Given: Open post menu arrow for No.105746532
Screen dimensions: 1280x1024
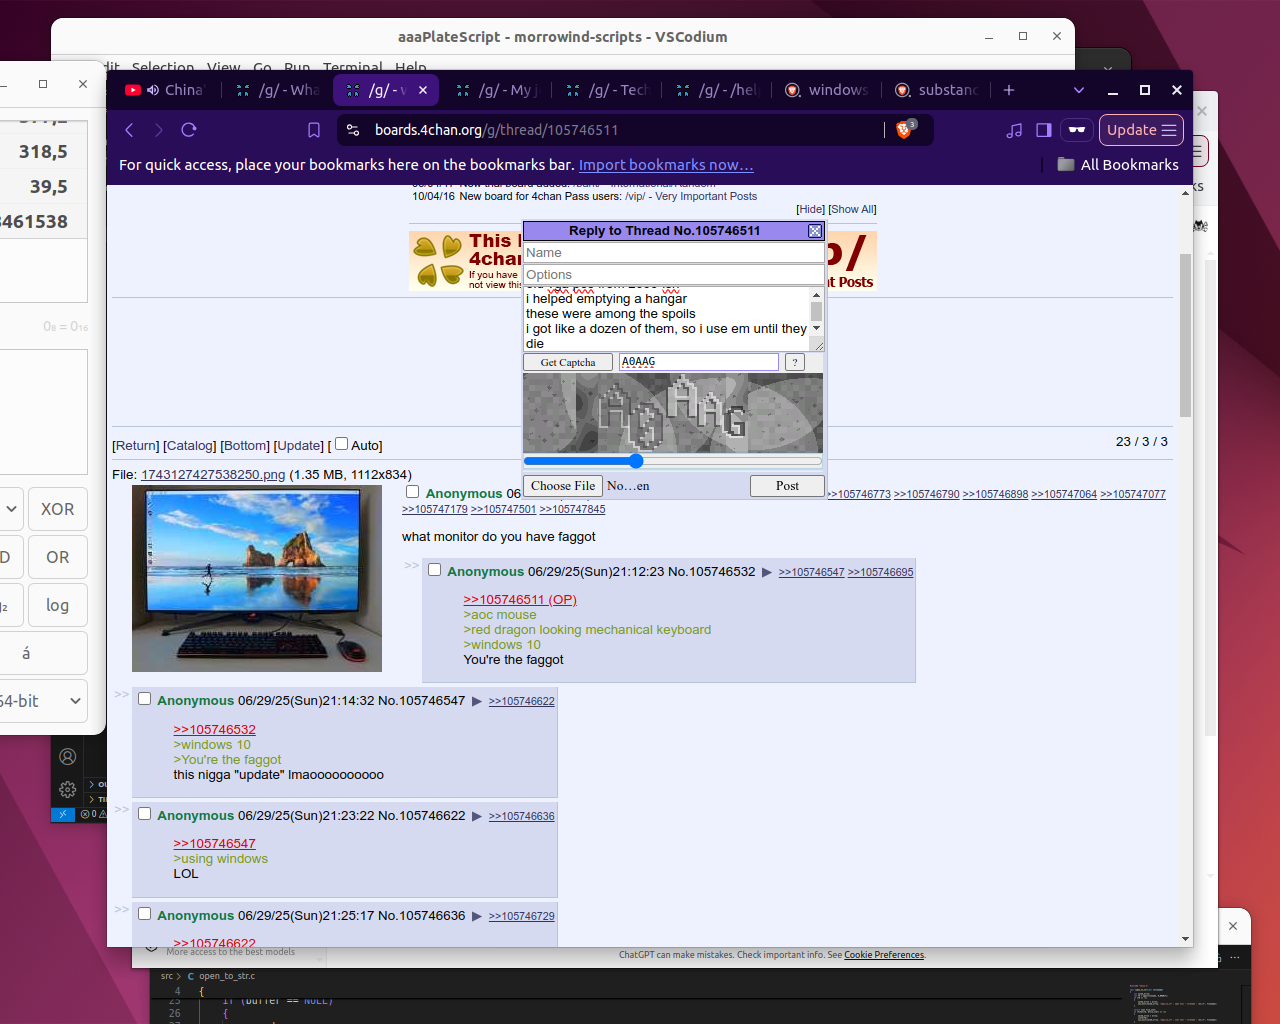Looking at the screenshot, I should click(767, 572).
